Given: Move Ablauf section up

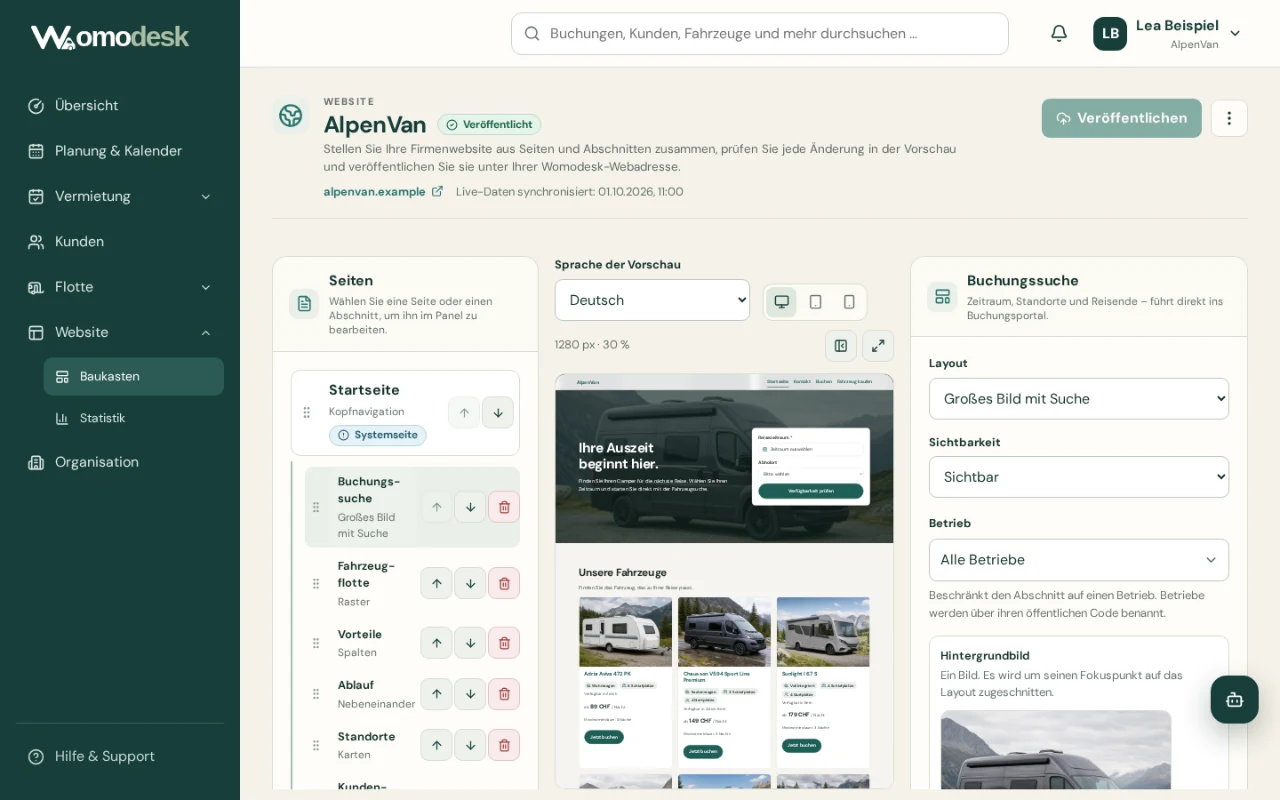Looking at the screenshot, I should click(436, 694).
